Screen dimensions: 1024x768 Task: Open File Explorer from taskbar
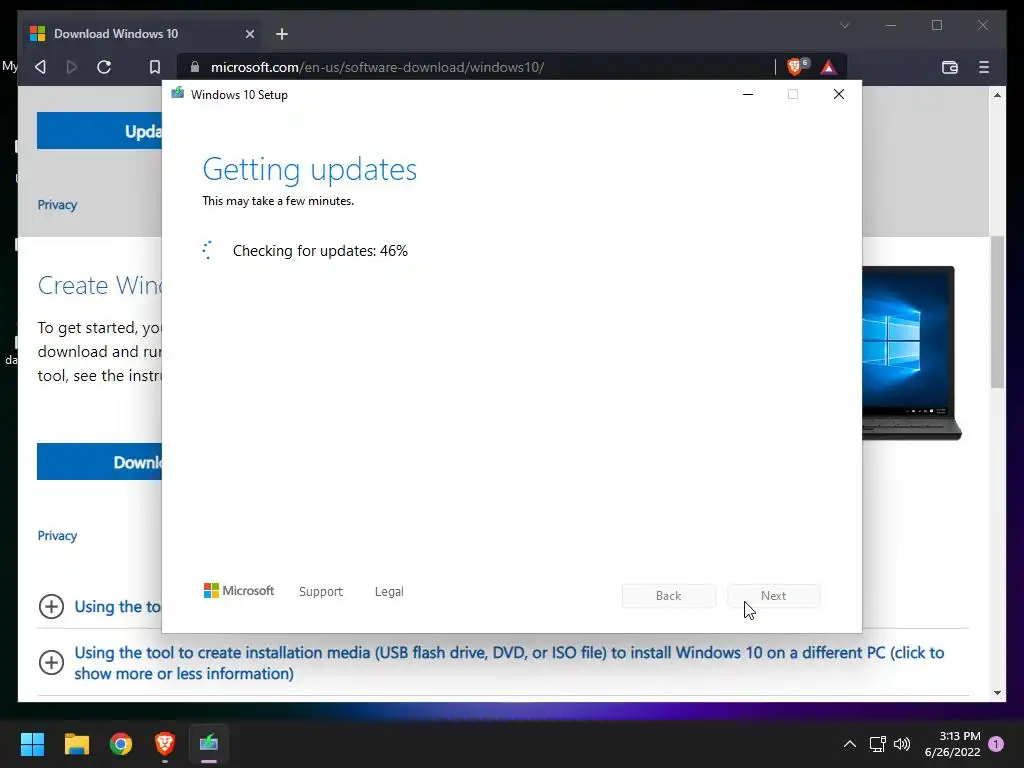tap(76, 744)
